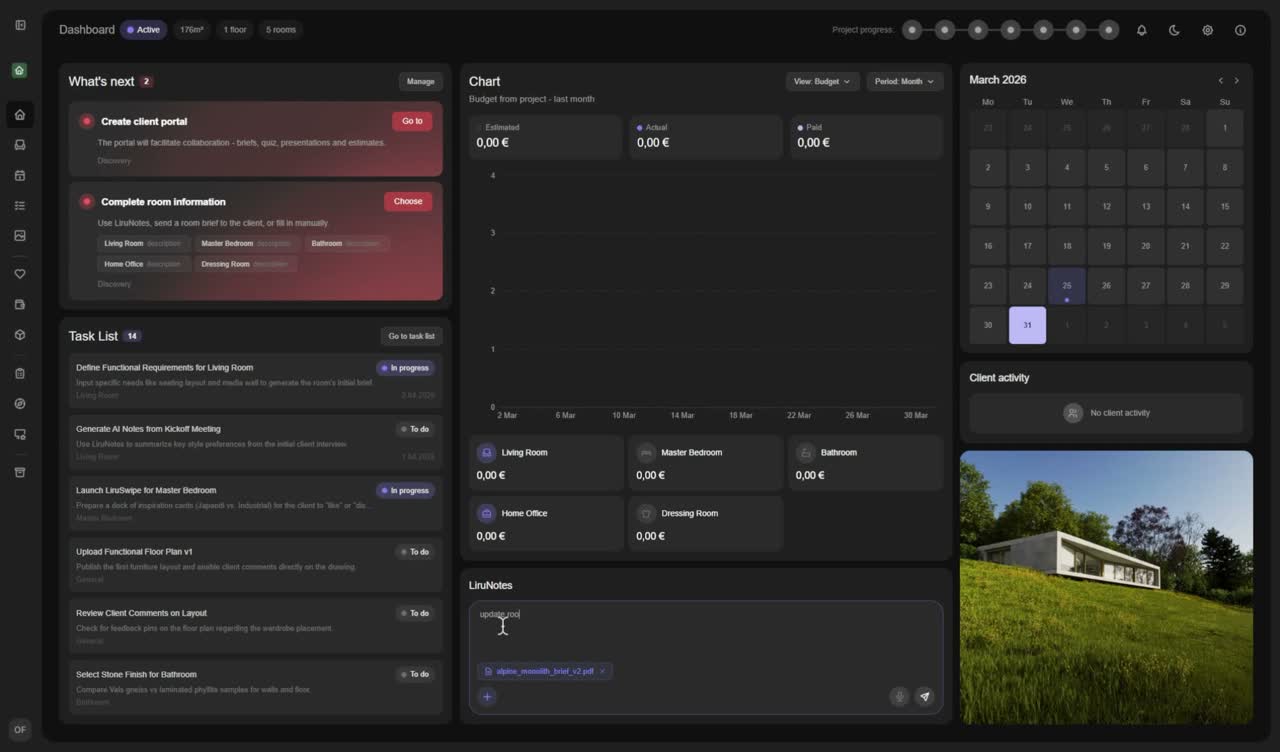Screen dimensions: 1280x752
Task: Click the info icon in the top bar
Action: (1240, 30)
